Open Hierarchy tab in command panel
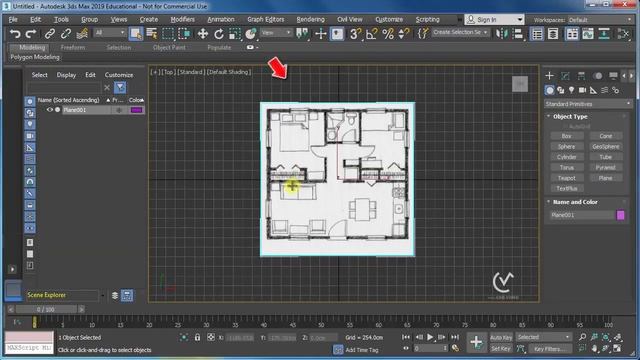The width and height of the screenshot is (640, 360). [x=581, y=76]
